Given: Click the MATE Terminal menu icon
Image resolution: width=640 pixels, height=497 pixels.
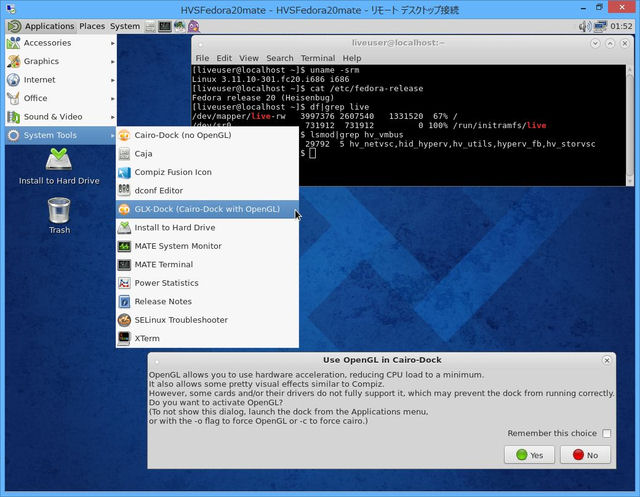Looking at the screenshot, I should tap(124, 264).
